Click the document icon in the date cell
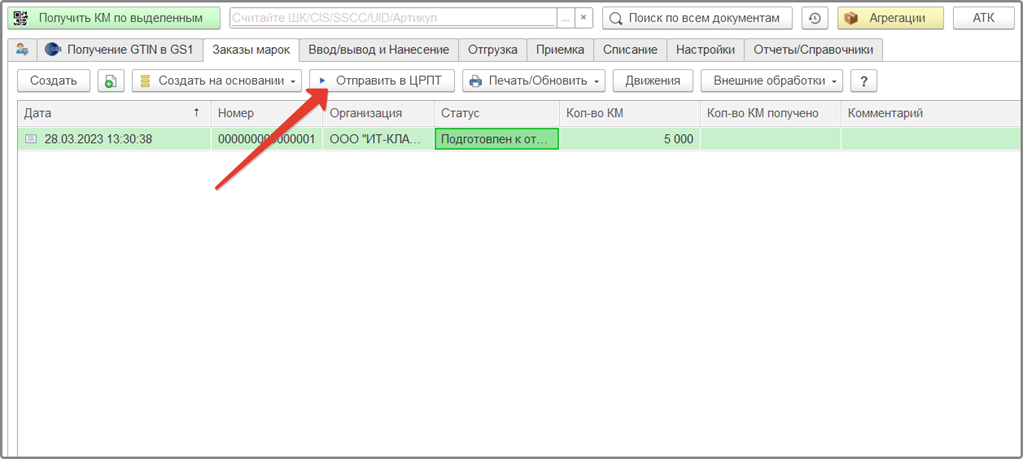This screenshot has height=459, width=1023. click(x=31, y=139)
